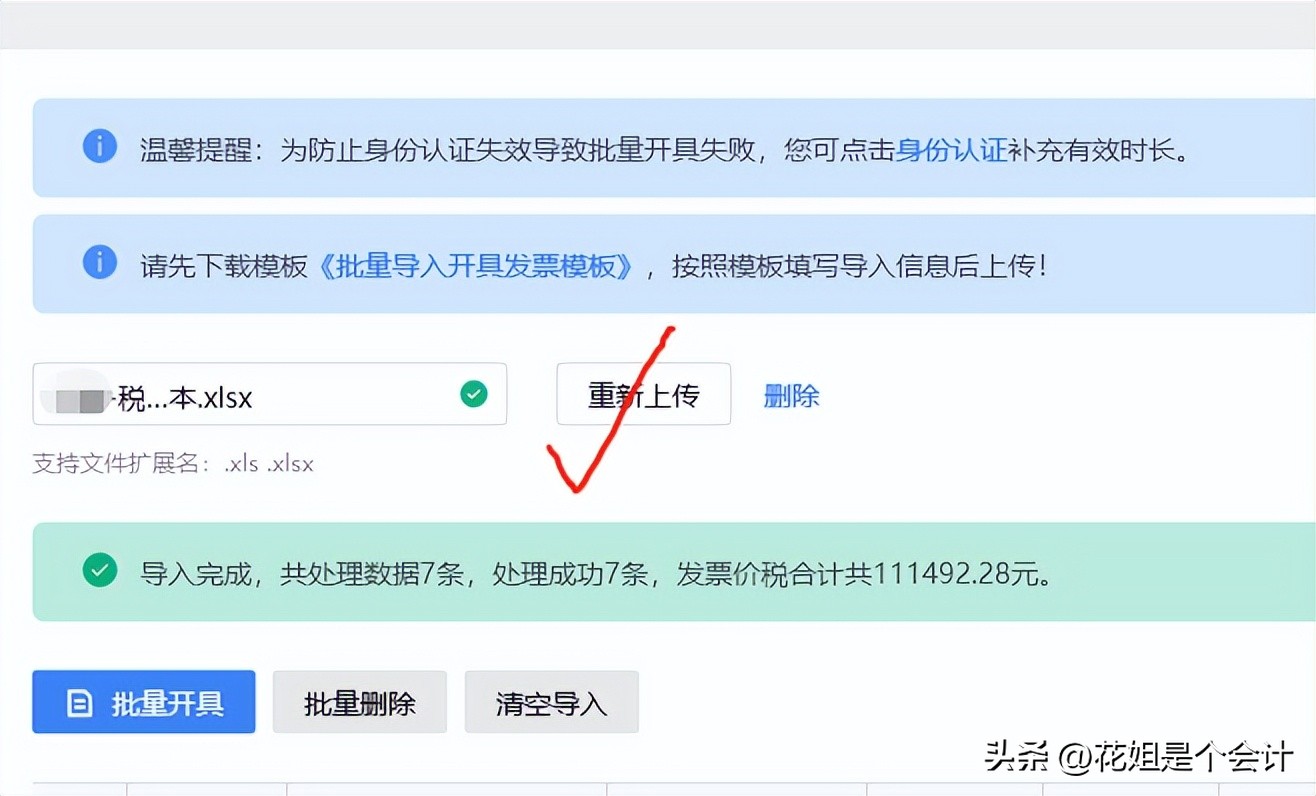1316x796 pixels.
Task: Click the info icon beside the template instructions
Action: pos(99,263)
